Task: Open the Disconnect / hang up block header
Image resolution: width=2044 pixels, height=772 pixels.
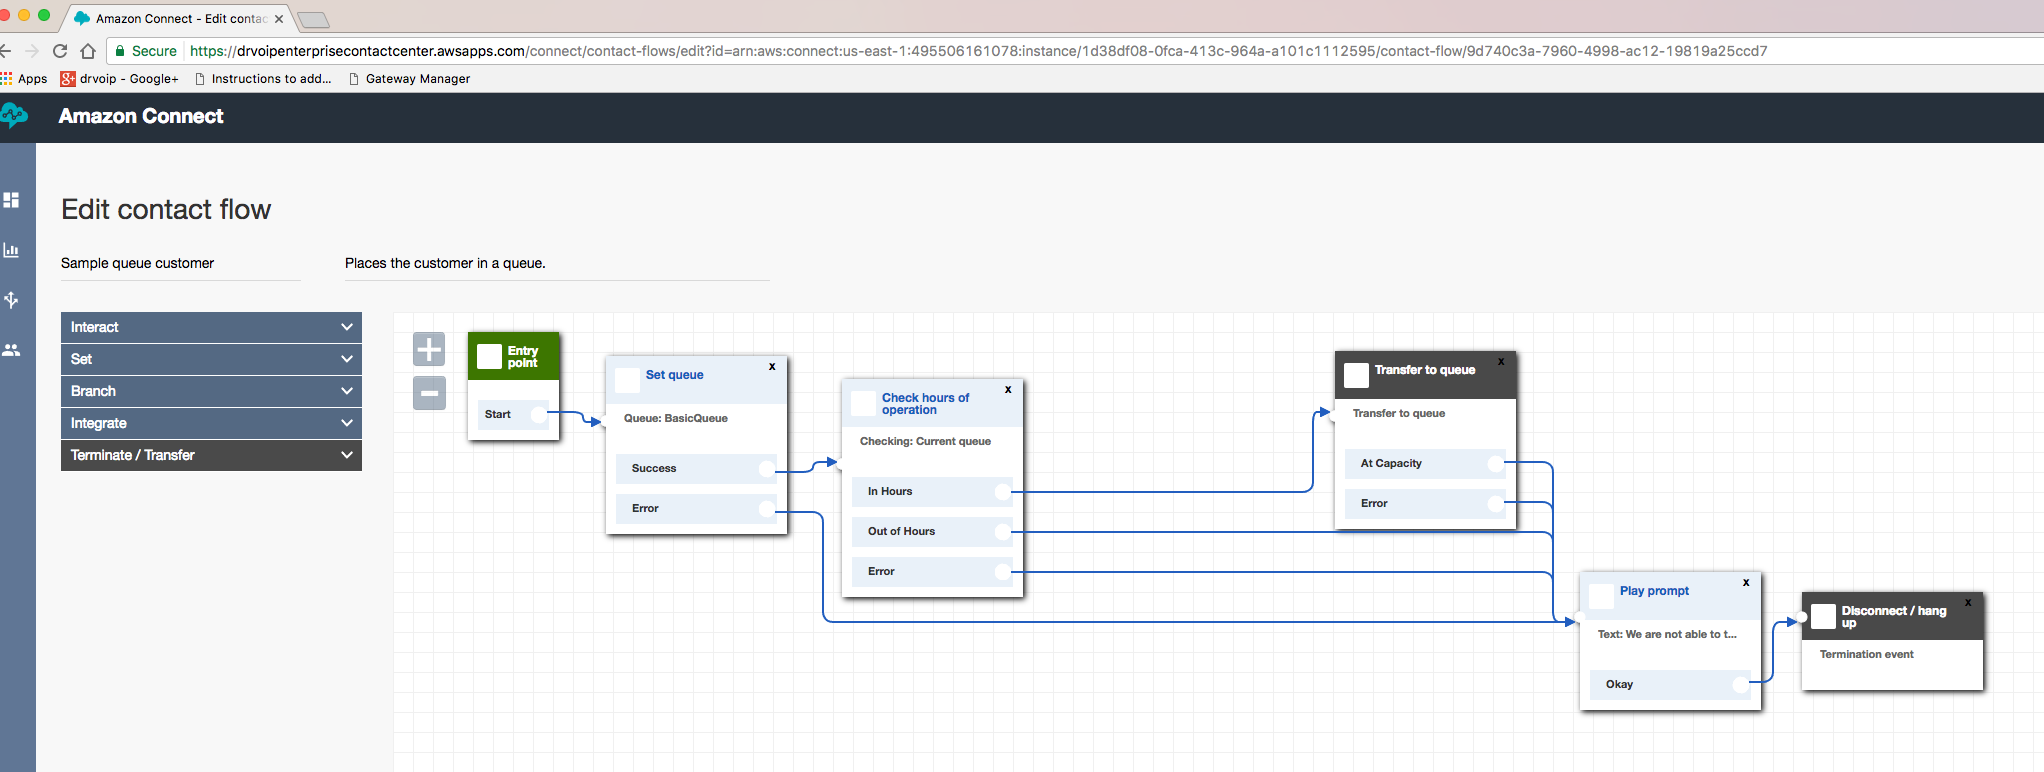Action: point(1894,617)
